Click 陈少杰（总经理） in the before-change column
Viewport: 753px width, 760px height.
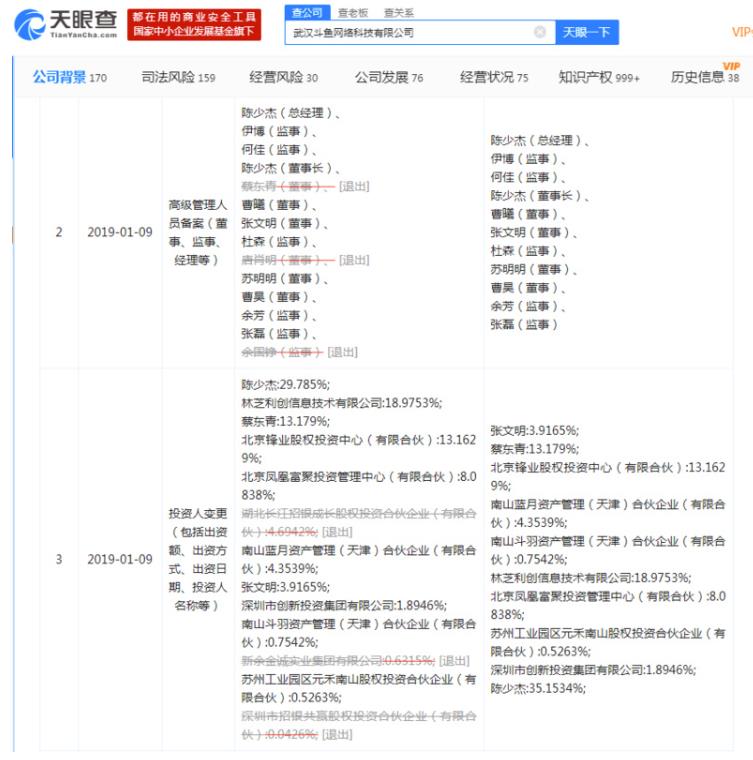pos(290,113)
